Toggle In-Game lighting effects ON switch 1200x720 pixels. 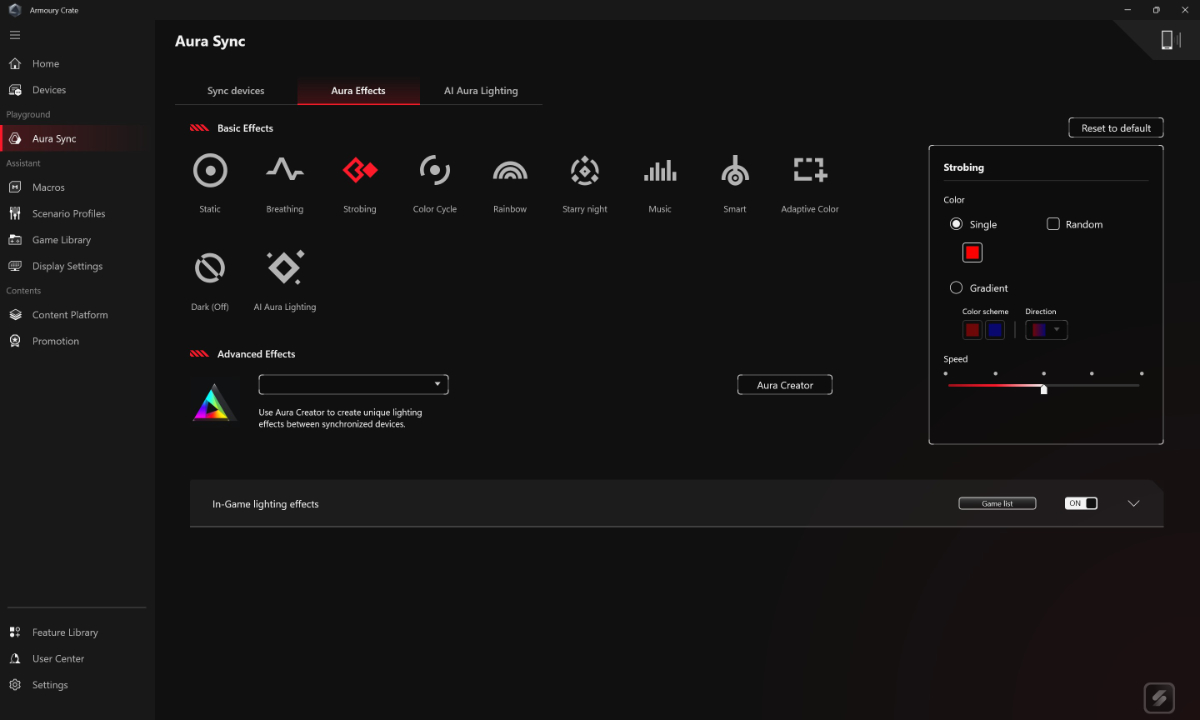pyautogui.click(x=1081, y=504)
